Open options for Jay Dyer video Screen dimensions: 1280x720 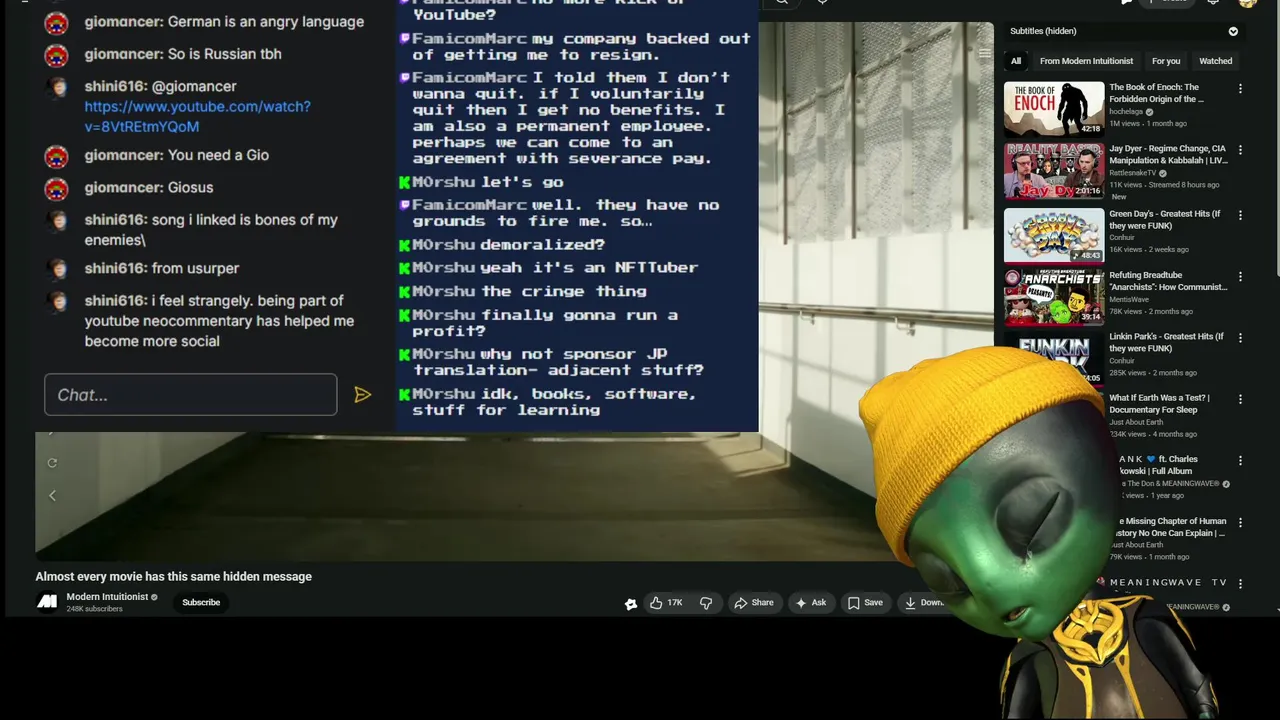coord(1240,150)
